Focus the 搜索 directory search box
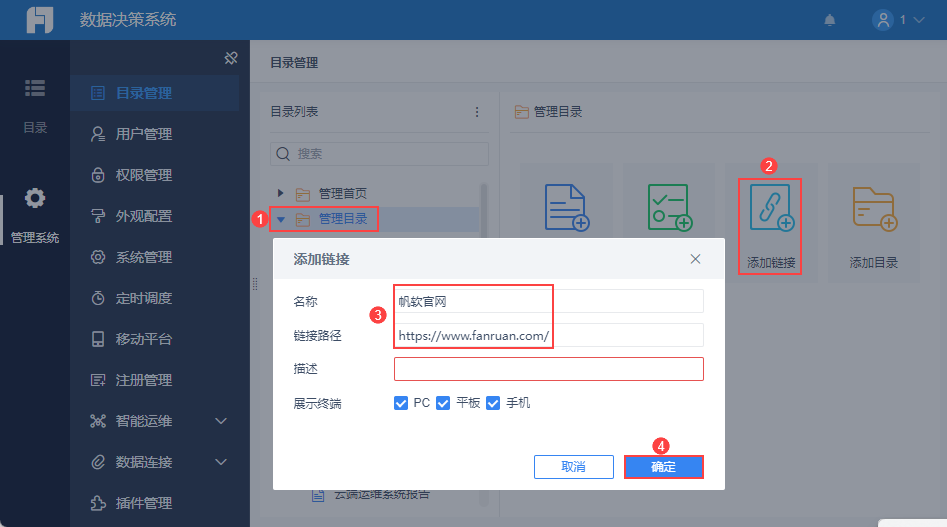This screenshot has width=947, height=527. 379,154
